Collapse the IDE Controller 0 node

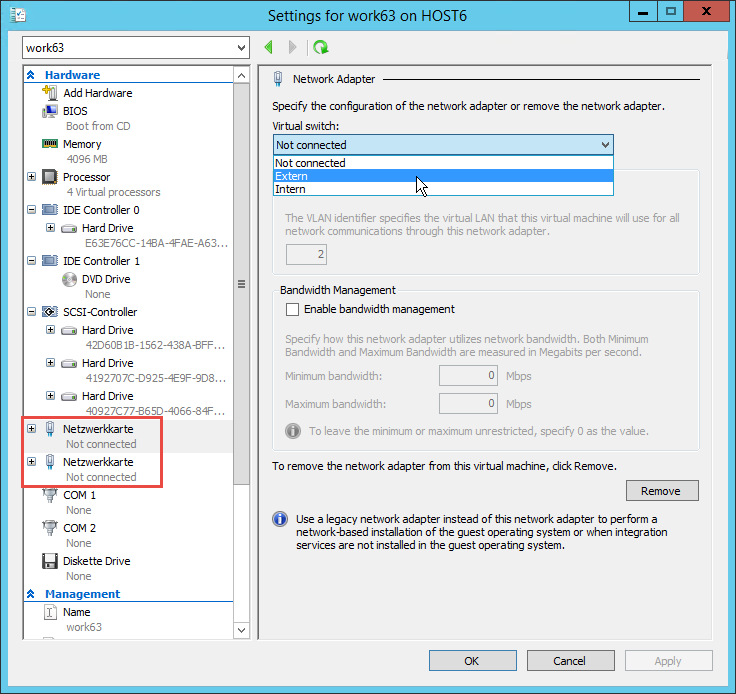tap(31, 210)
